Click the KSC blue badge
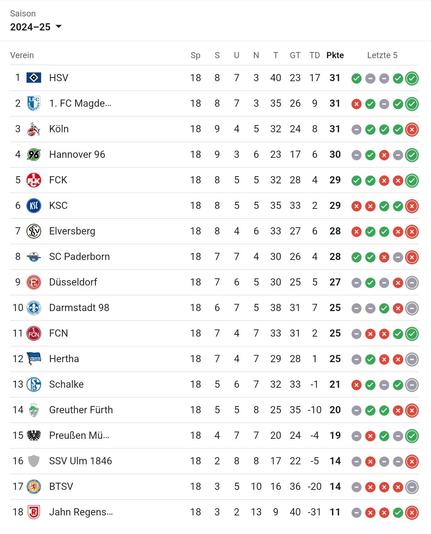 [x=34, y=206]
